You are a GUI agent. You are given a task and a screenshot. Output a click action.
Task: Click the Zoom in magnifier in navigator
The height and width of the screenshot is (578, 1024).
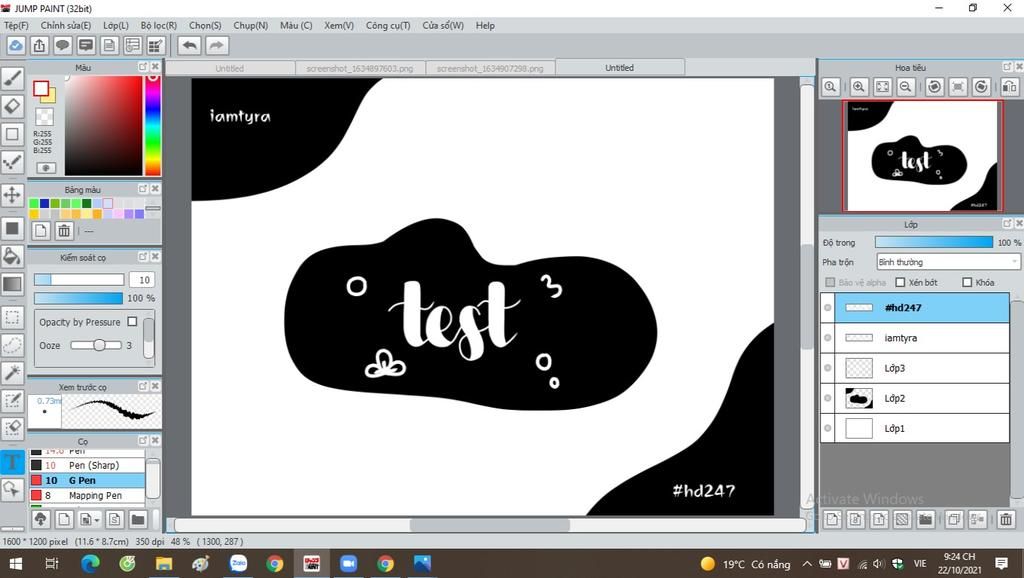pyautogui.click(x=859, y=86)
